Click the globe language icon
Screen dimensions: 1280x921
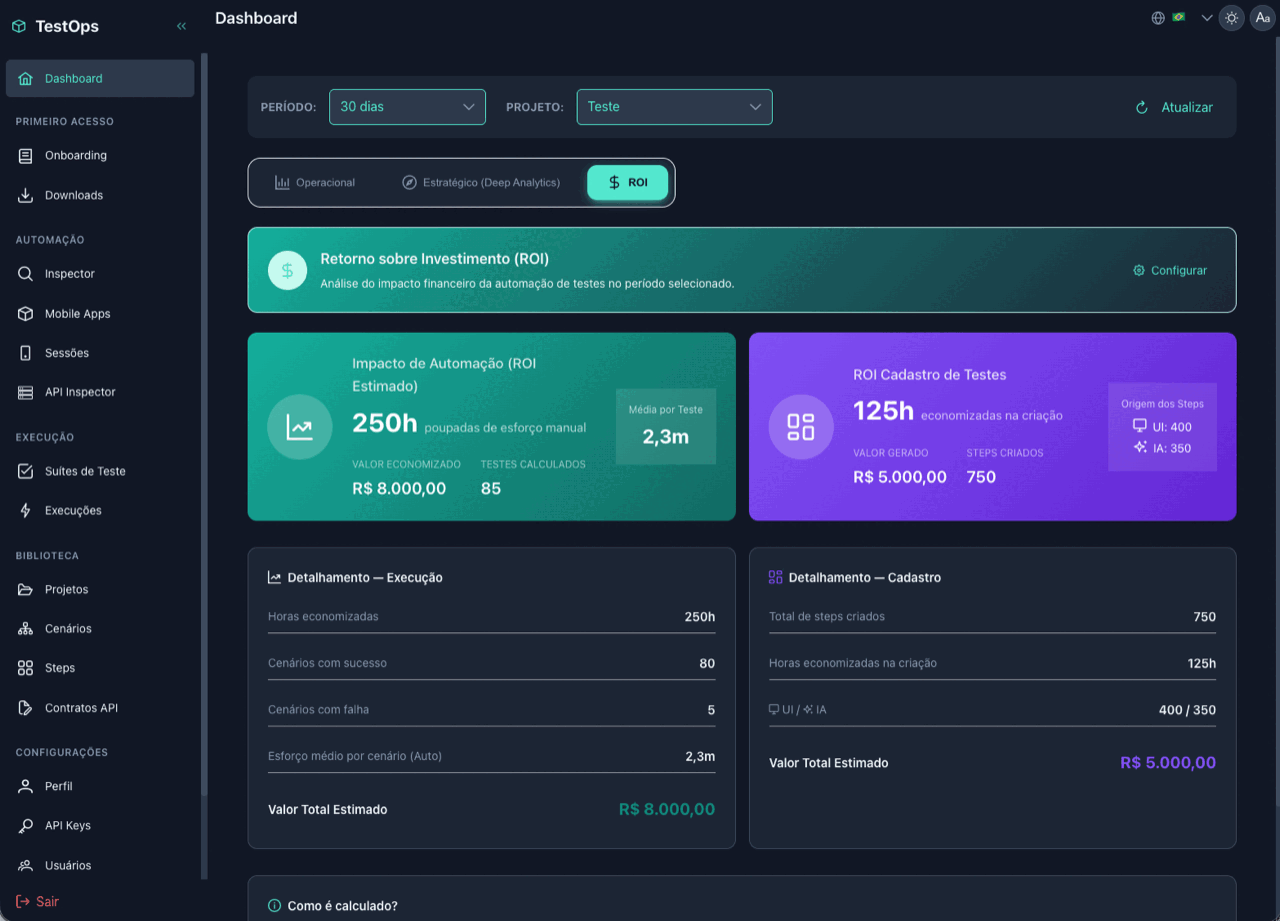click(x=1158, y=18)
